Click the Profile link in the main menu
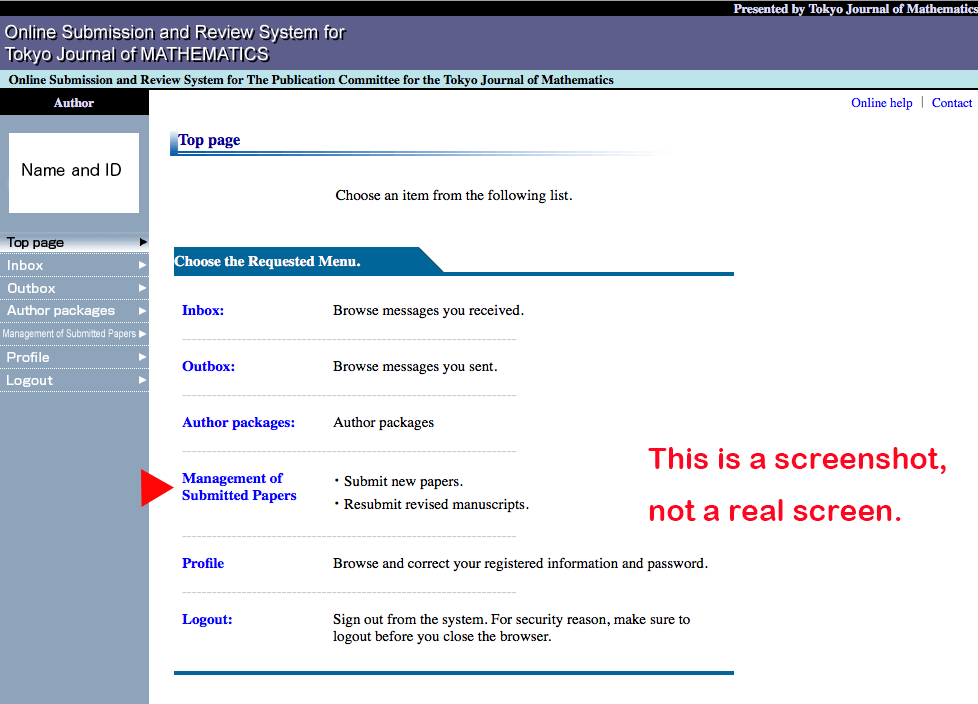The width and height of the screenshot is (978, 704). pos(203,564)
